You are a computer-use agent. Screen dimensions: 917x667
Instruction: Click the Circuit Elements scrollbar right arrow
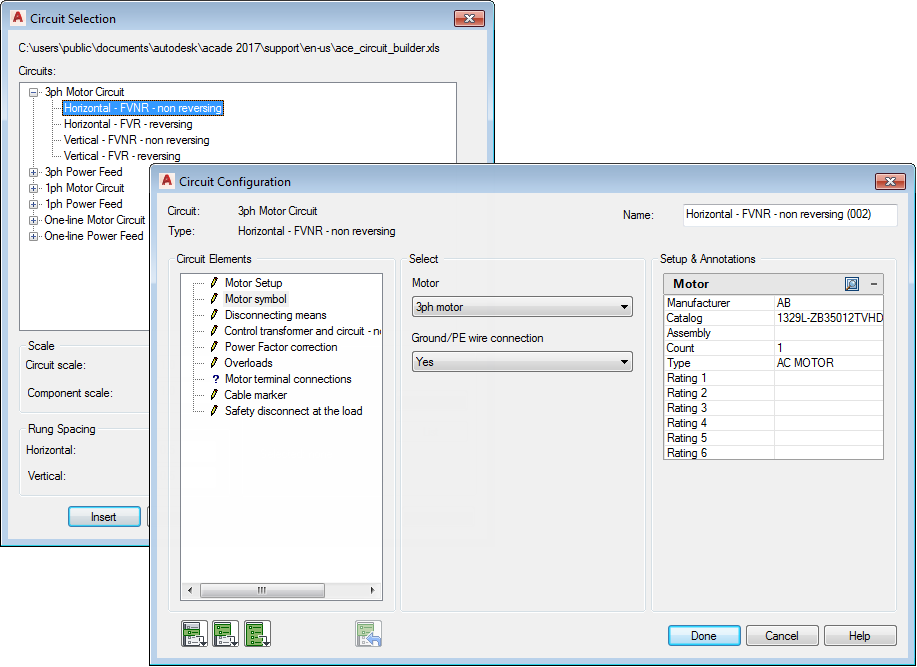pos(373,590)
